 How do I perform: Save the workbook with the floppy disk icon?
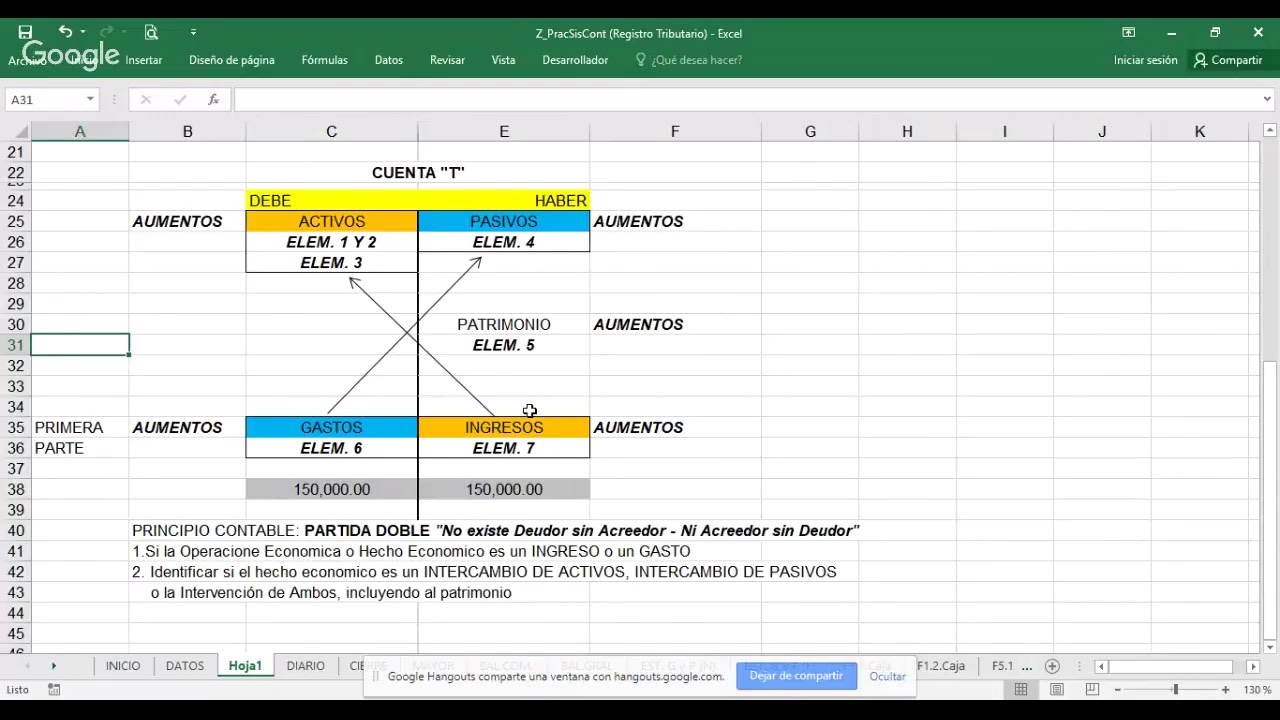pos(25,33)
